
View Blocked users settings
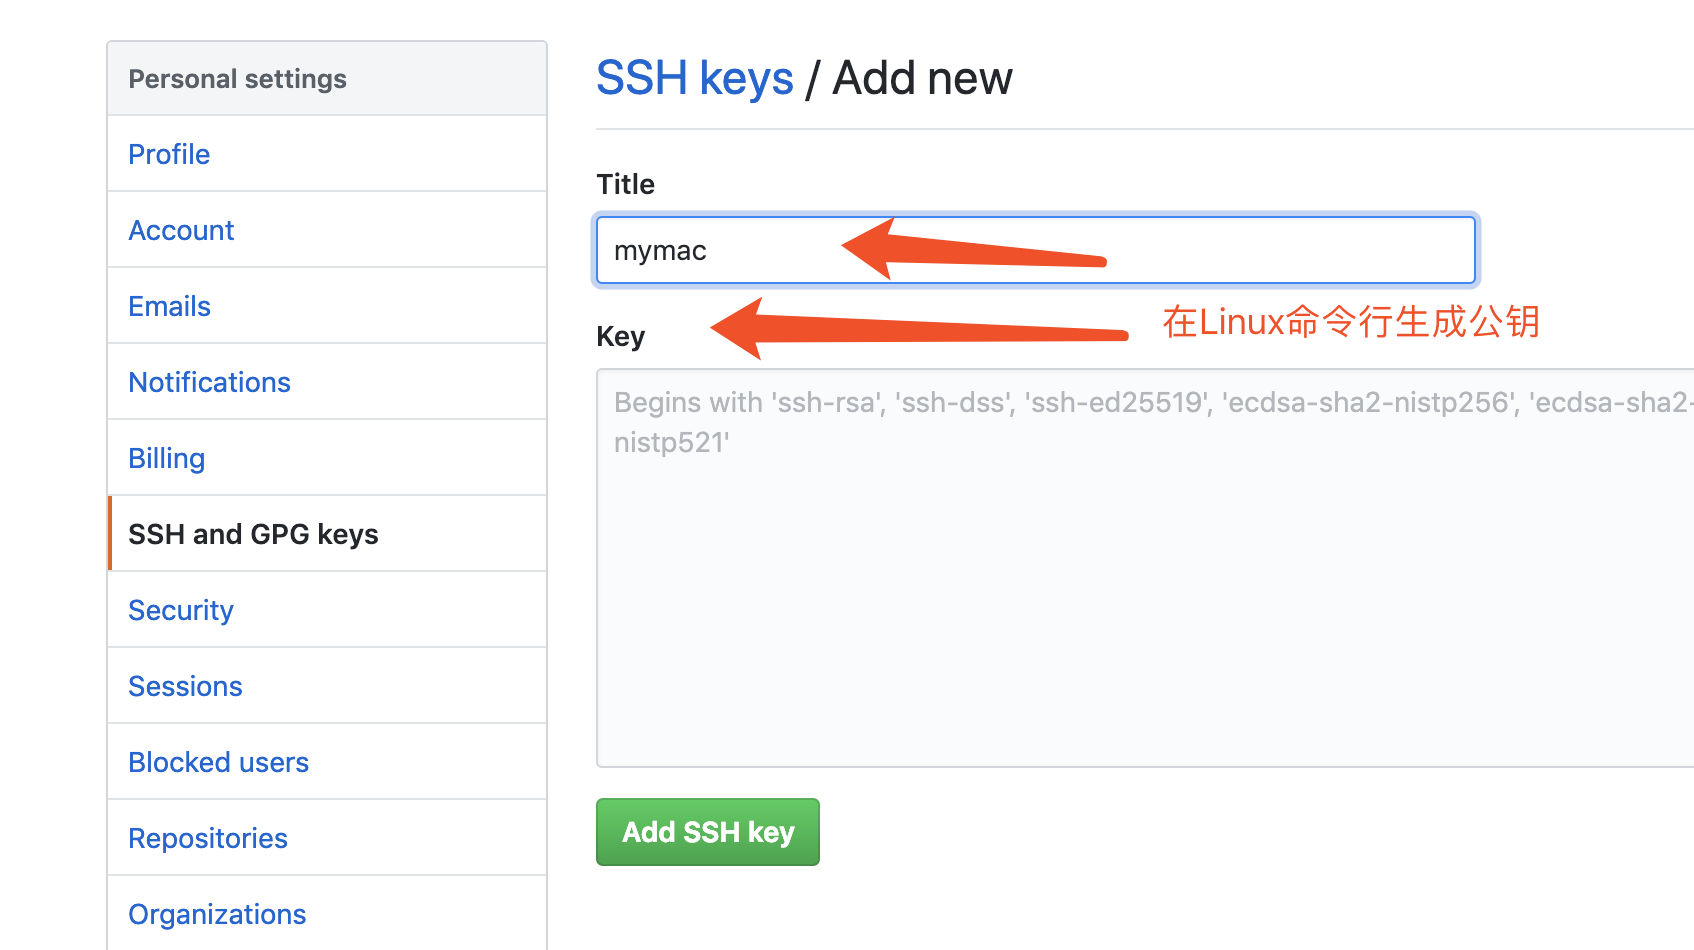point(218,762)
